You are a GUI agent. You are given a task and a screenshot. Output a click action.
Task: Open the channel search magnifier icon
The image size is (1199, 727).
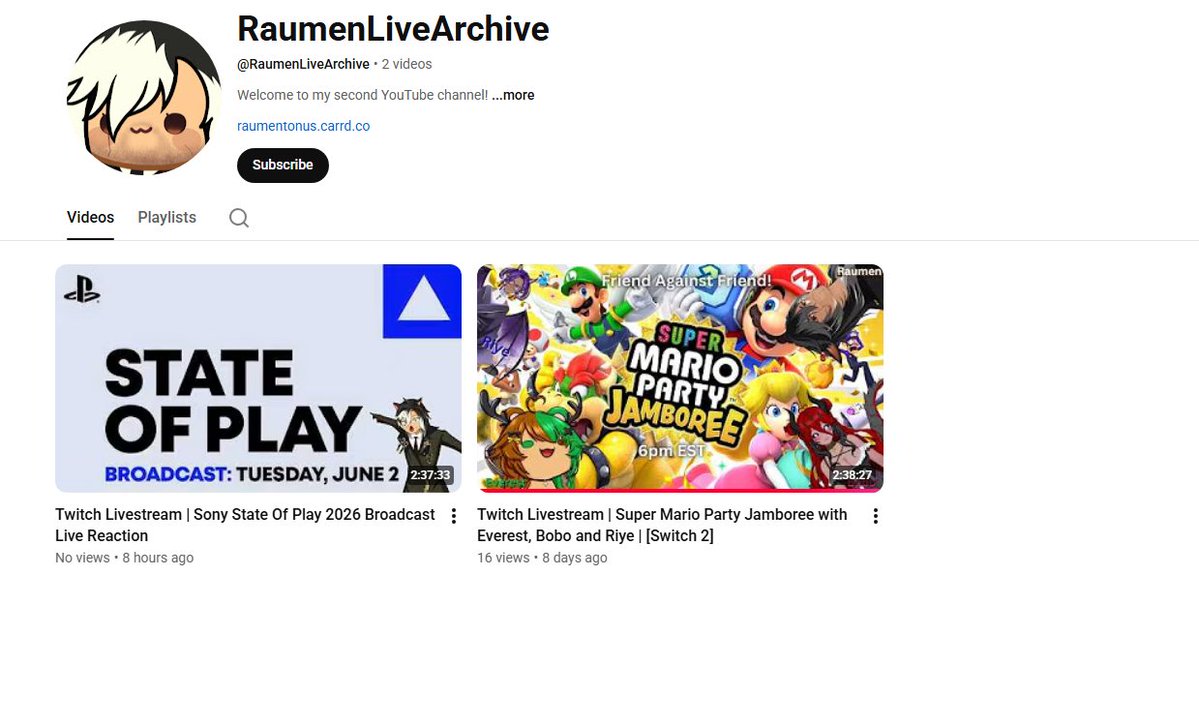(239, 218)
